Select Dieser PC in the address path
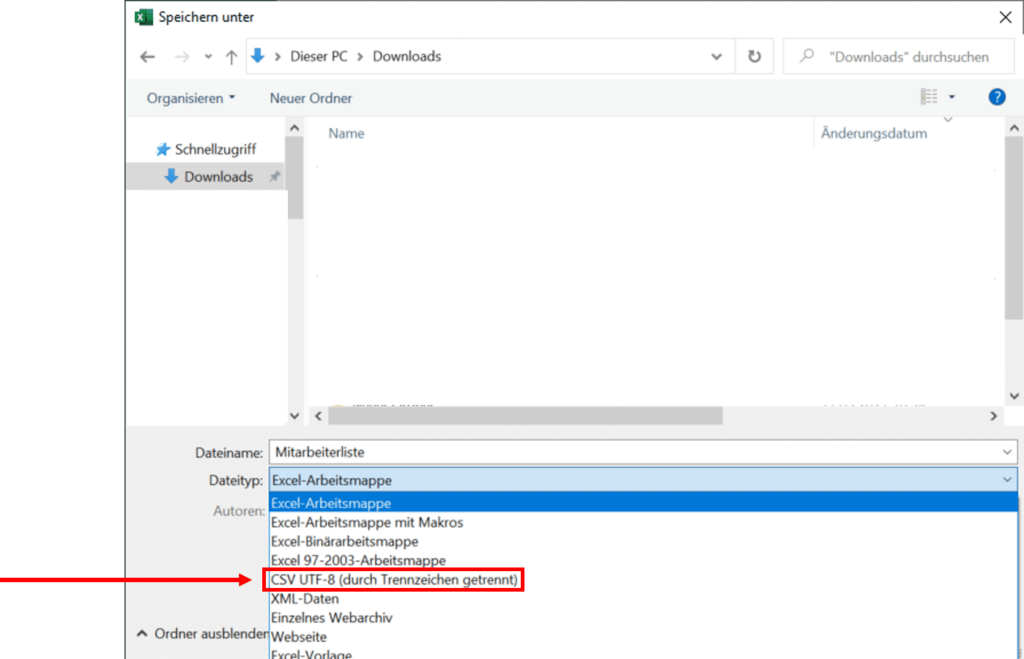Screen dimensions: 1024x659 tap(319, 56)
